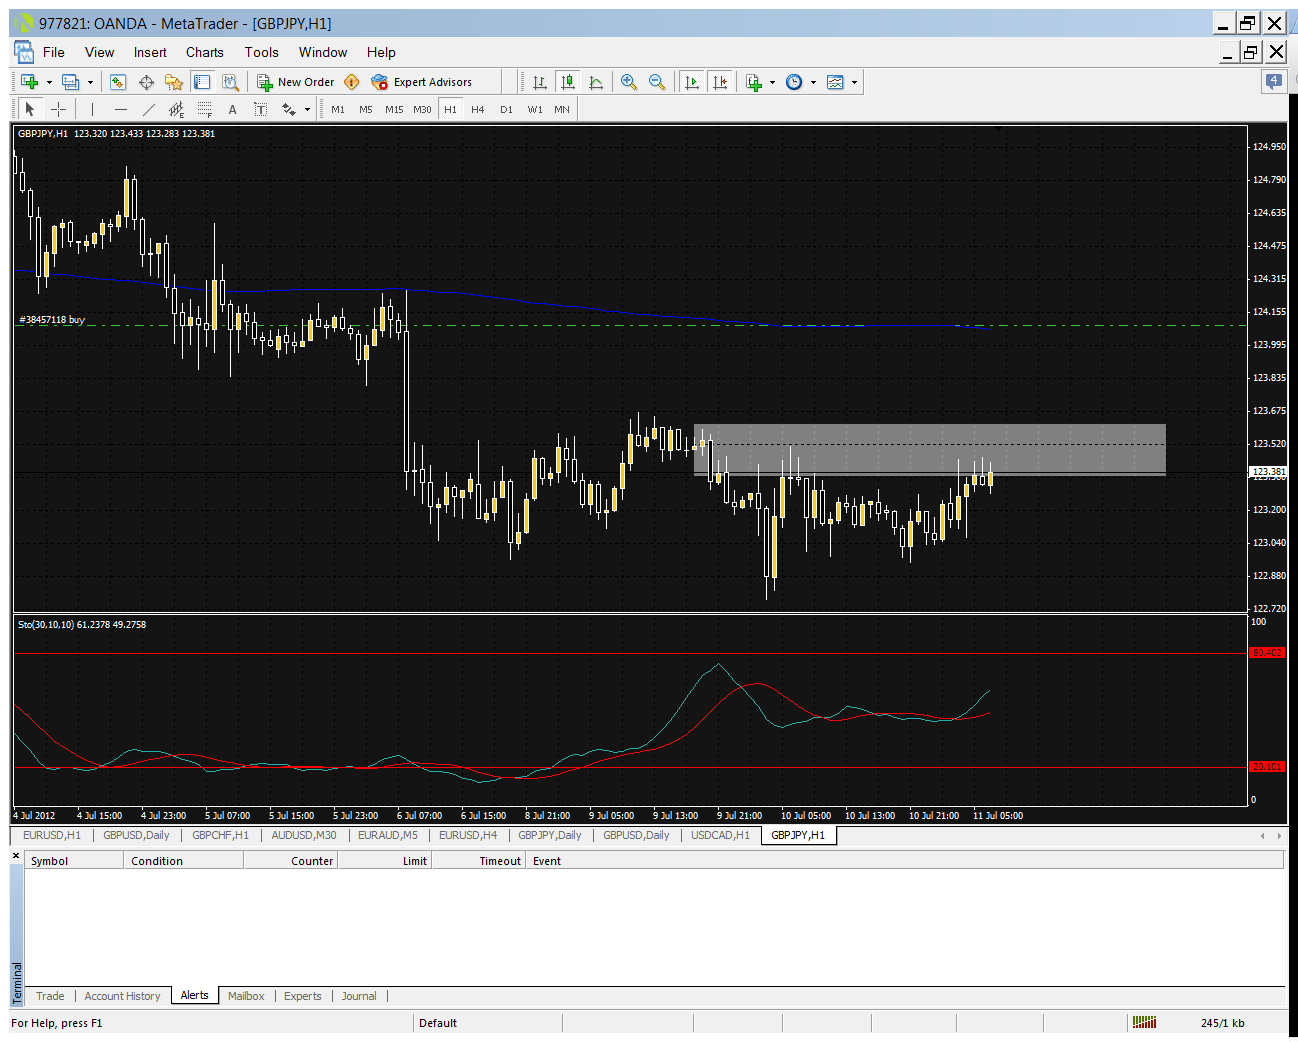Expand the arrows tool dropdown
The height and width of the screenshot is (1042, 1298).
coord(307,109)
